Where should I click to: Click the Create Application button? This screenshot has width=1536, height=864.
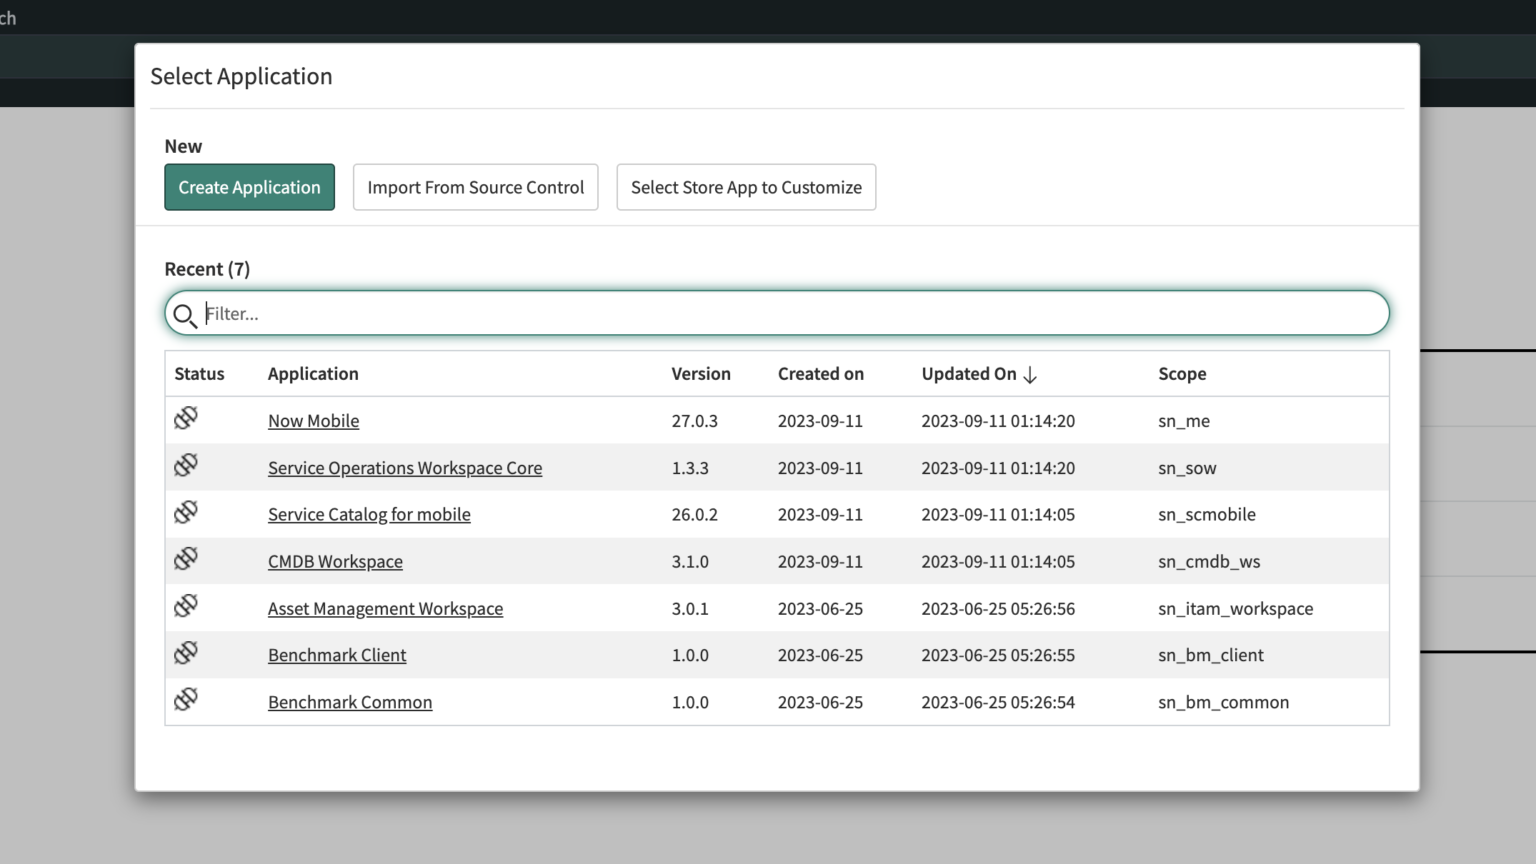(249, 187)
